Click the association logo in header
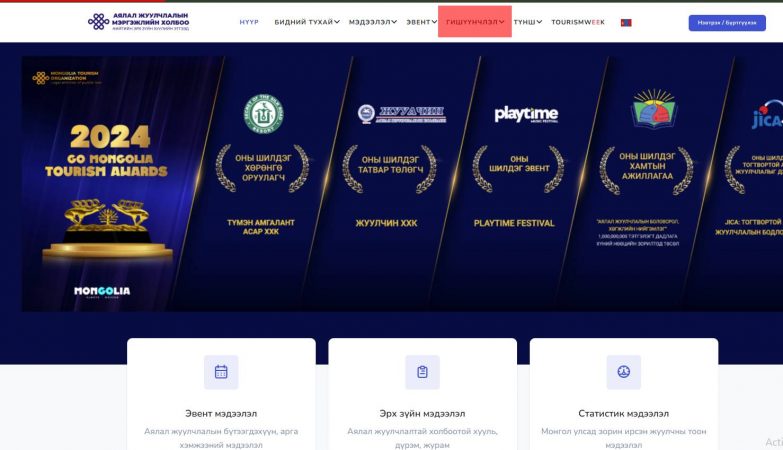 138,22
